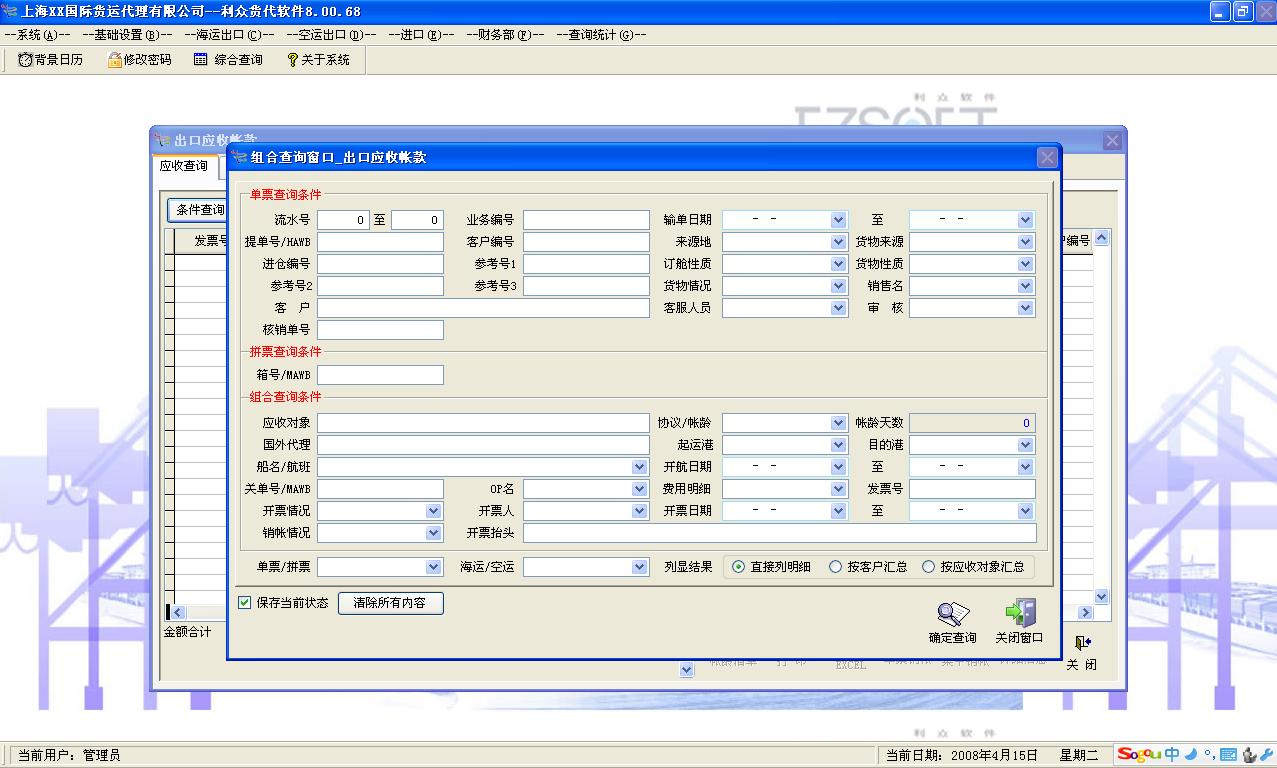Open the 进口(E) menu
This screenshot has width=1277, height=768.
[420, 34]
